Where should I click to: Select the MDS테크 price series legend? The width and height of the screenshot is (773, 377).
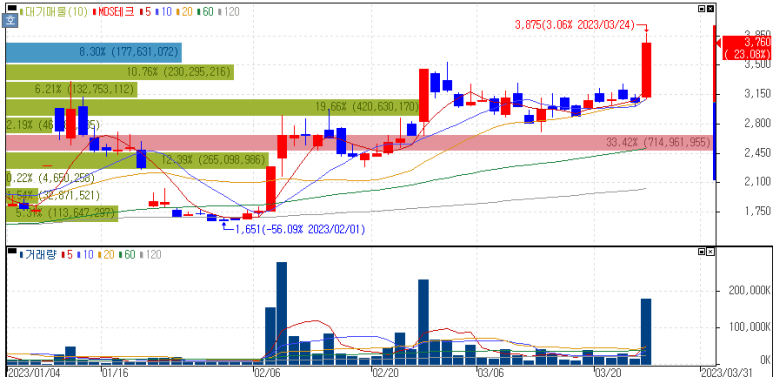click(113, 11)
